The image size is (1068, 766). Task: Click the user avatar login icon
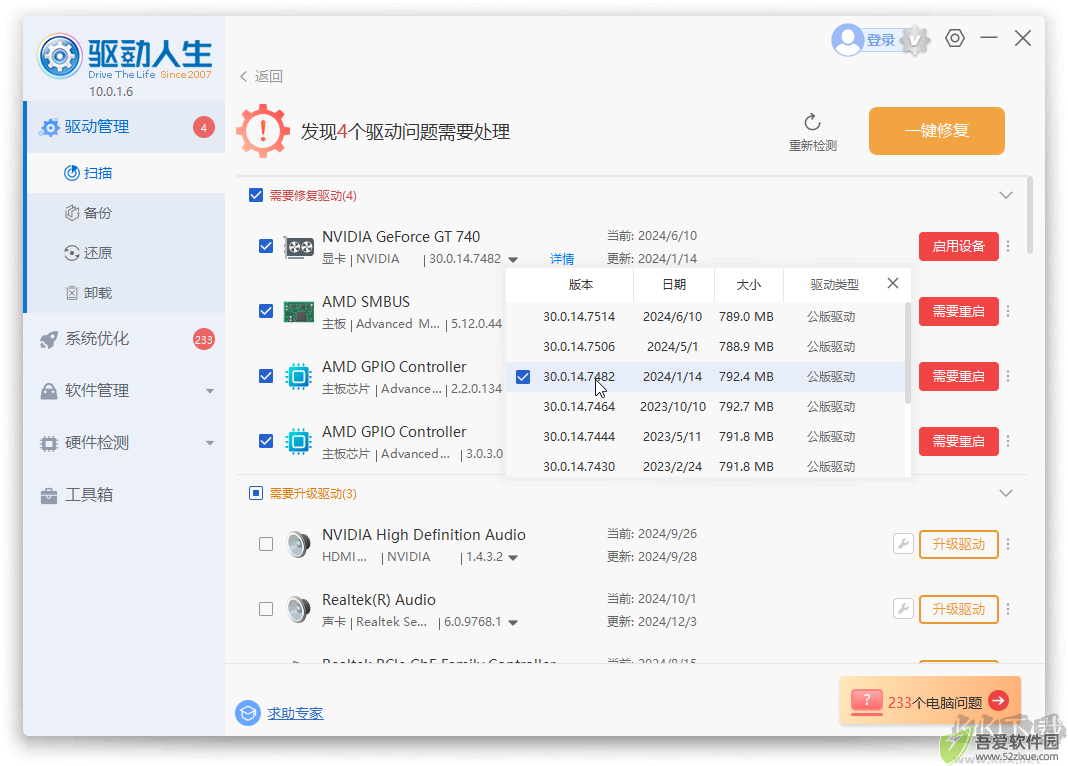(847, 40)
